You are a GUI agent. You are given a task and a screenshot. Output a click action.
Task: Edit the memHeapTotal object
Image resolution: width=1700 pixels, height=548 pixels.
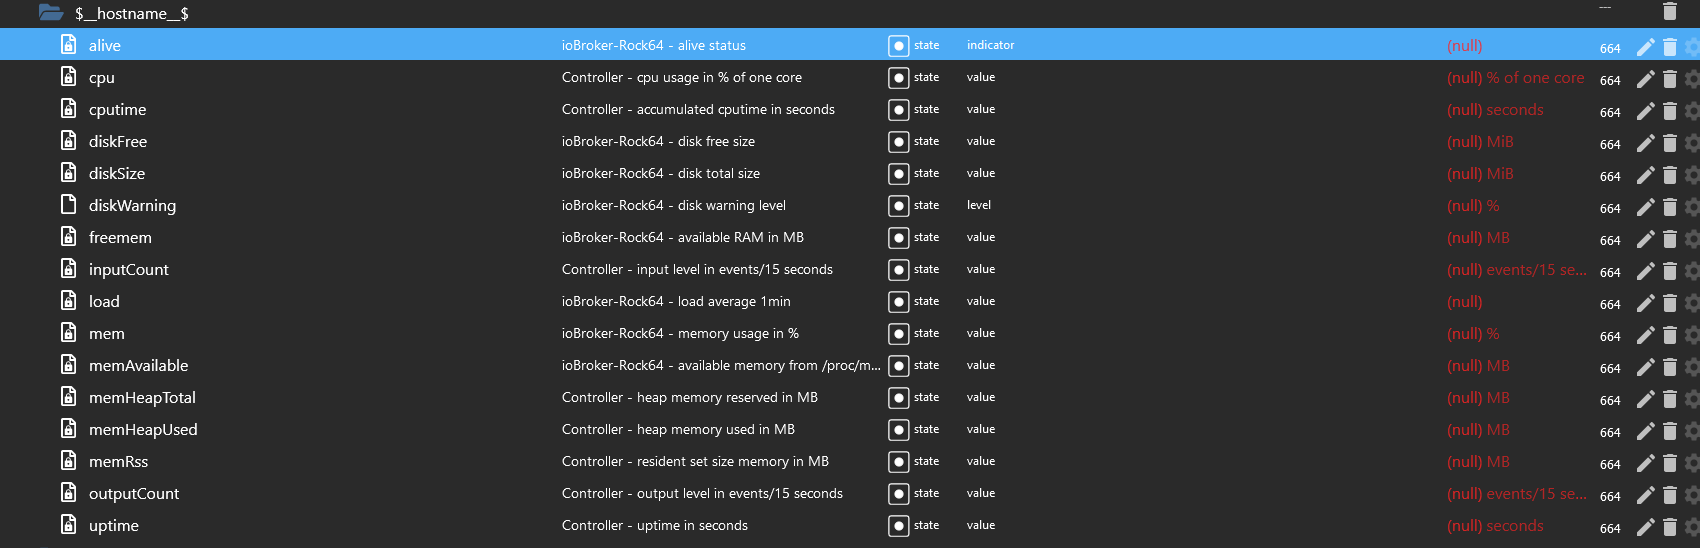point(1645,399)
